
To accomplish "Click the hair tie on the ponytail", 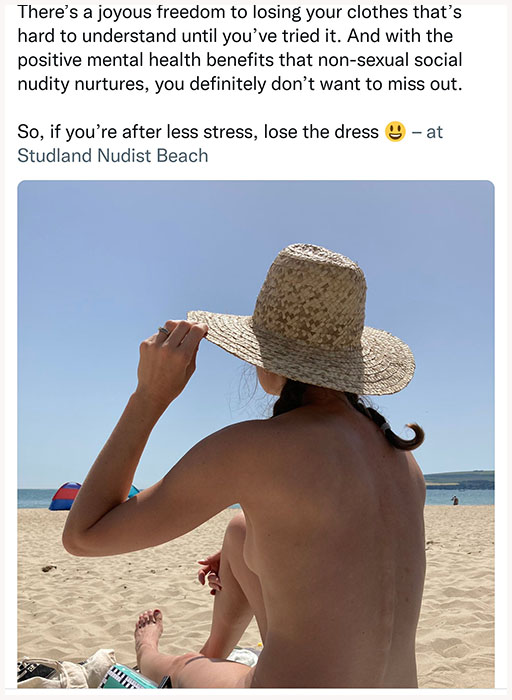I will tap(385, 426).
